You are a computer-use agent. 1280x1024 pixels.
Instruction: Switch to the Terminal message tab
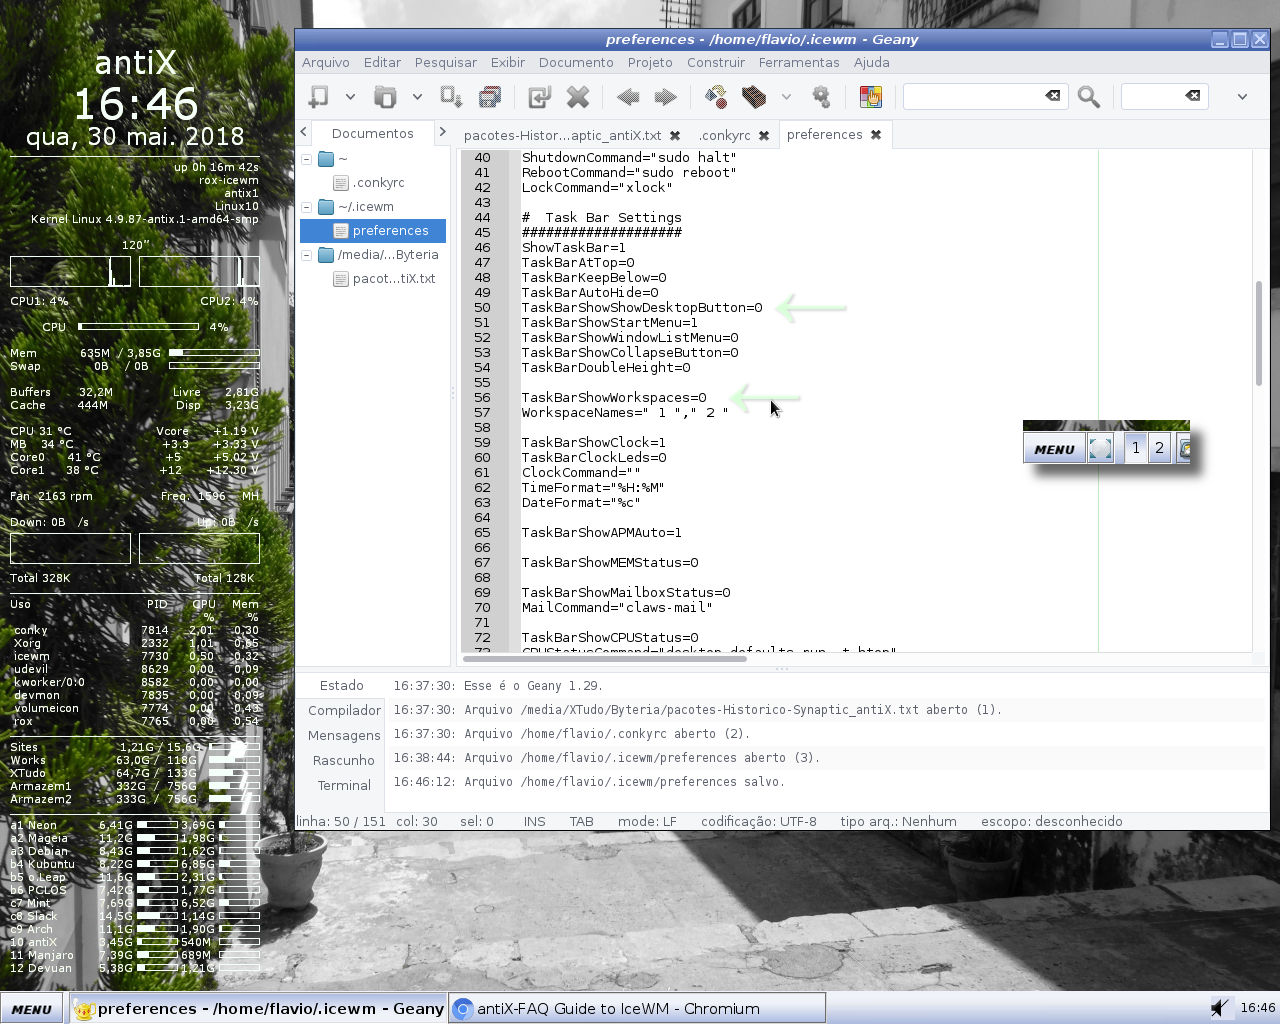[x=343, y=785]
